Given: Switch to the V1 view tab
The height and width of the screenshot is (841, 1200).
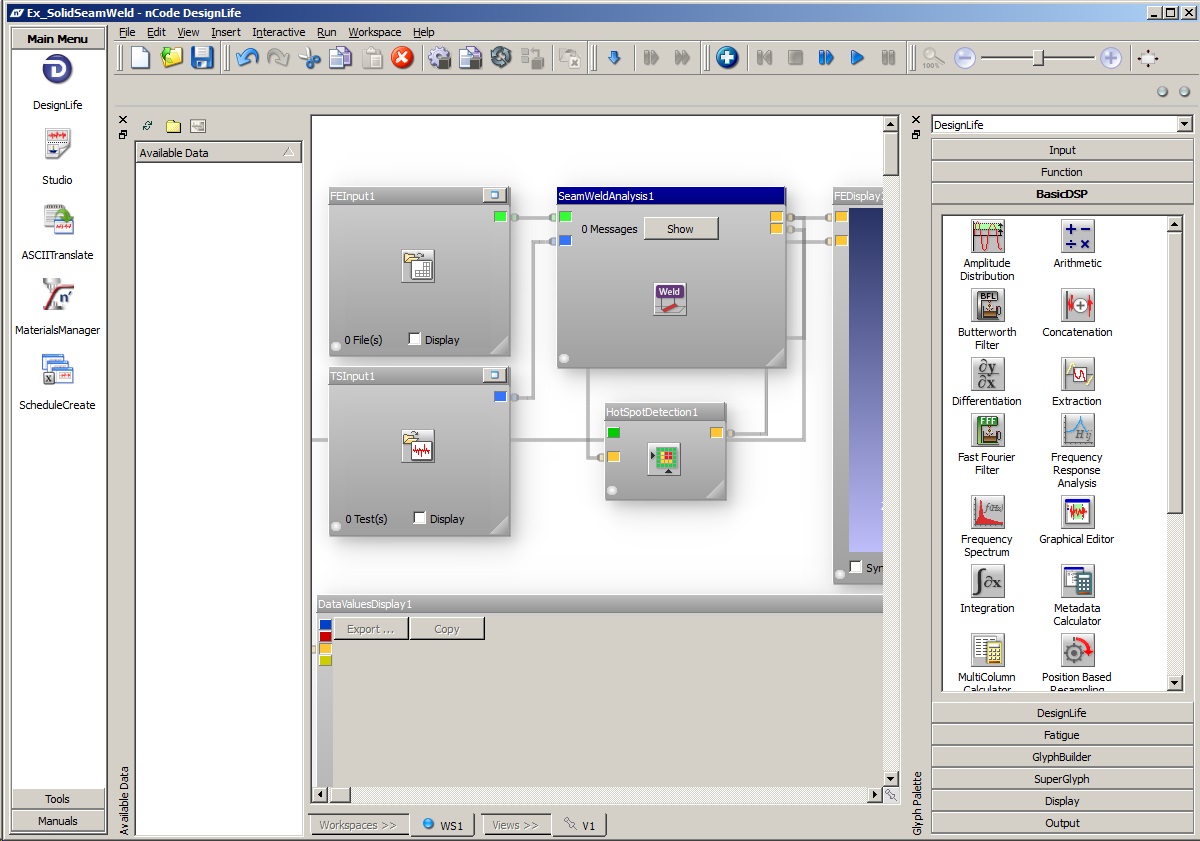Looking at the screenshot, I should 580,825.
